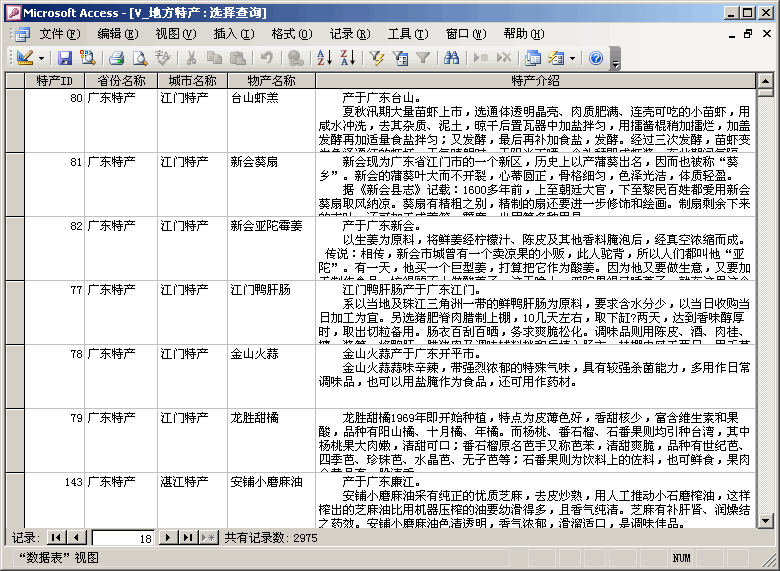Open the 视图(V) menu
Viewport: 780px width, 571px height.
pyautogui.click(x=176, y=34)
